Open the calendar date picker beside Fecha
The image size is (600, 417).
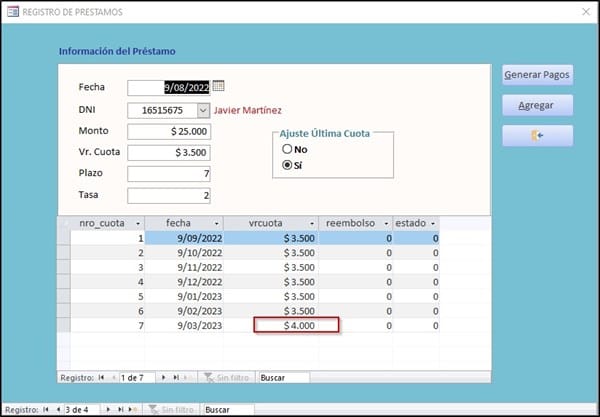pos(219,87)
